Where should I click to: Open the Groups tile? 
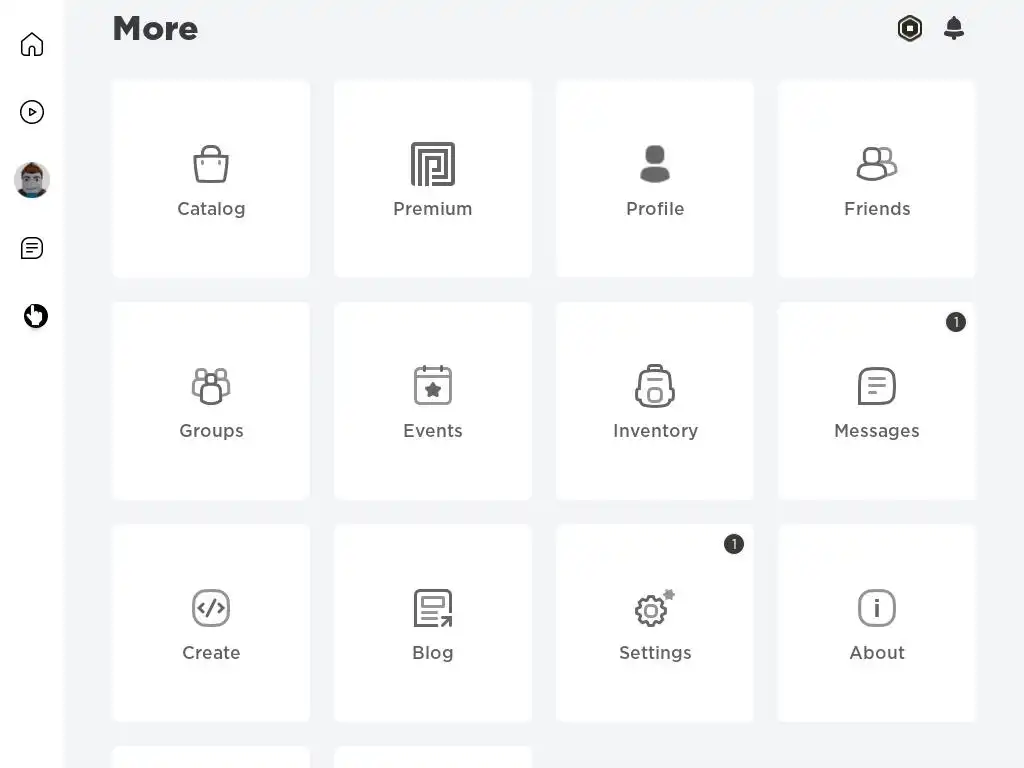(211, 401)
